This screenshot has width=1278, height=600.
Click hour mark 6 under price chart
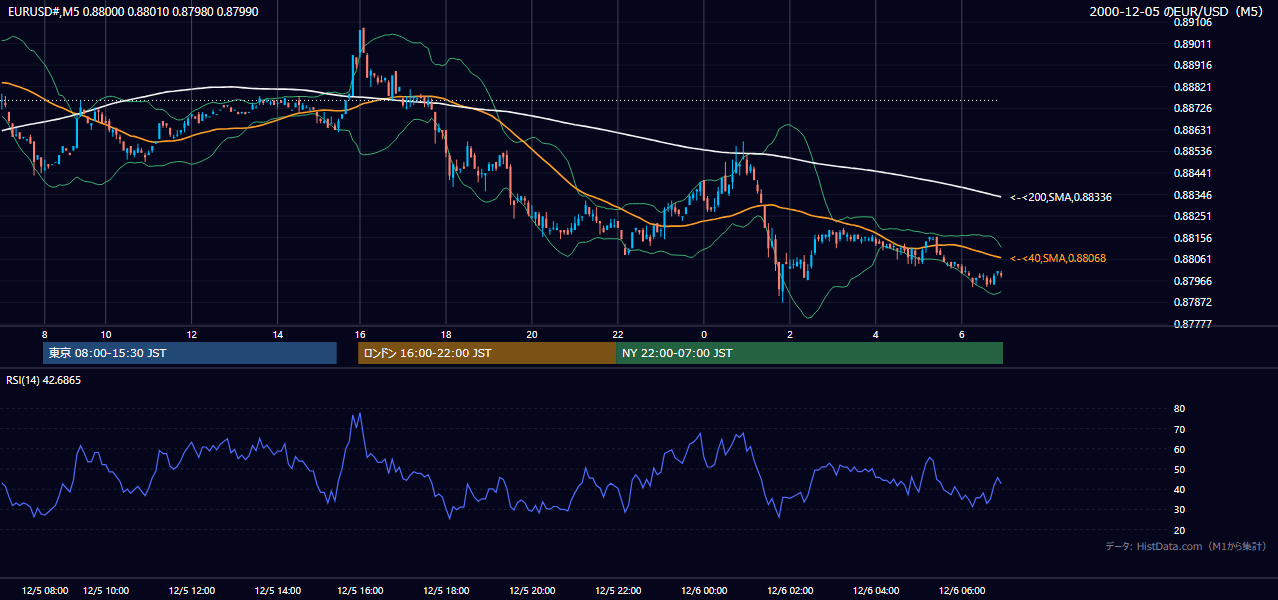(961, 334)
